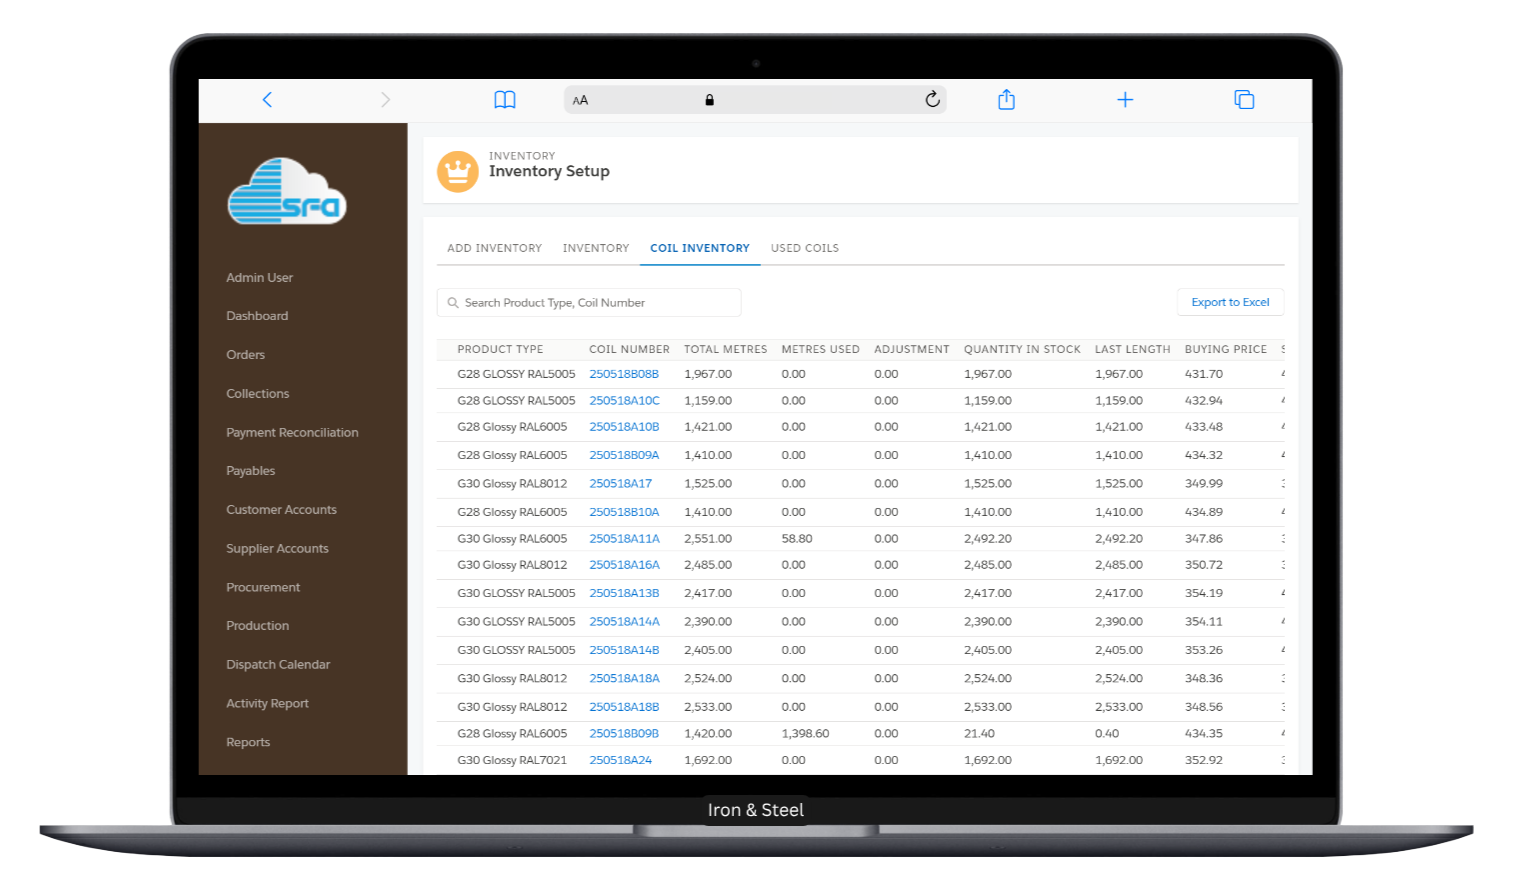Click the Export to Excel button
The image size is (1528, 879).
pyautogui.click(x=1230, y=302)
